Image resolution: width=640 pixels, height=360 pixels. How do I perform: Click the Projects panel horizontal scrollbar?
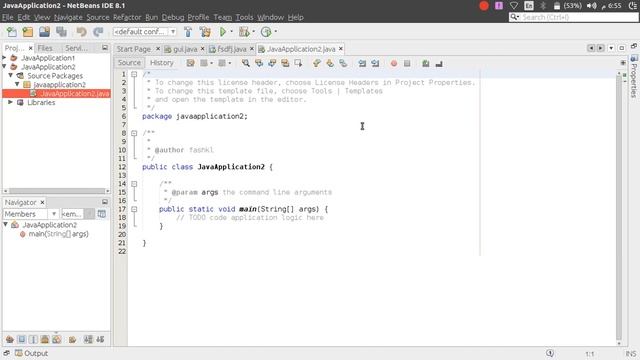(x=56, y=191)
